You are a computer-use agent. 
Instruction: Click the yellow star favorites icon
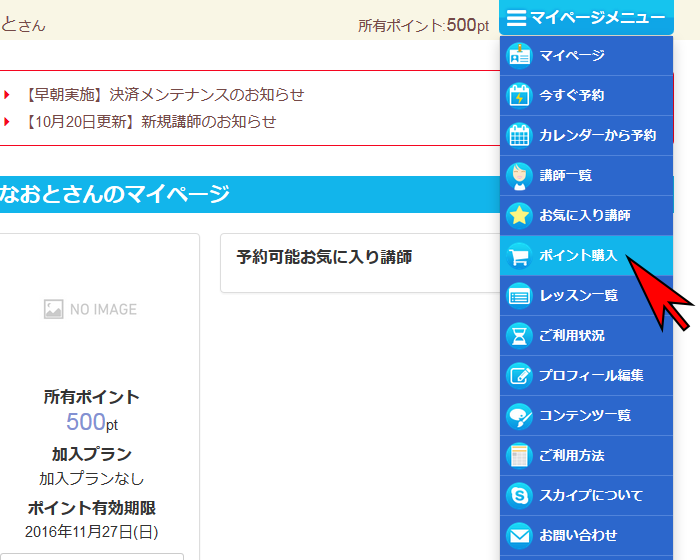519,215
